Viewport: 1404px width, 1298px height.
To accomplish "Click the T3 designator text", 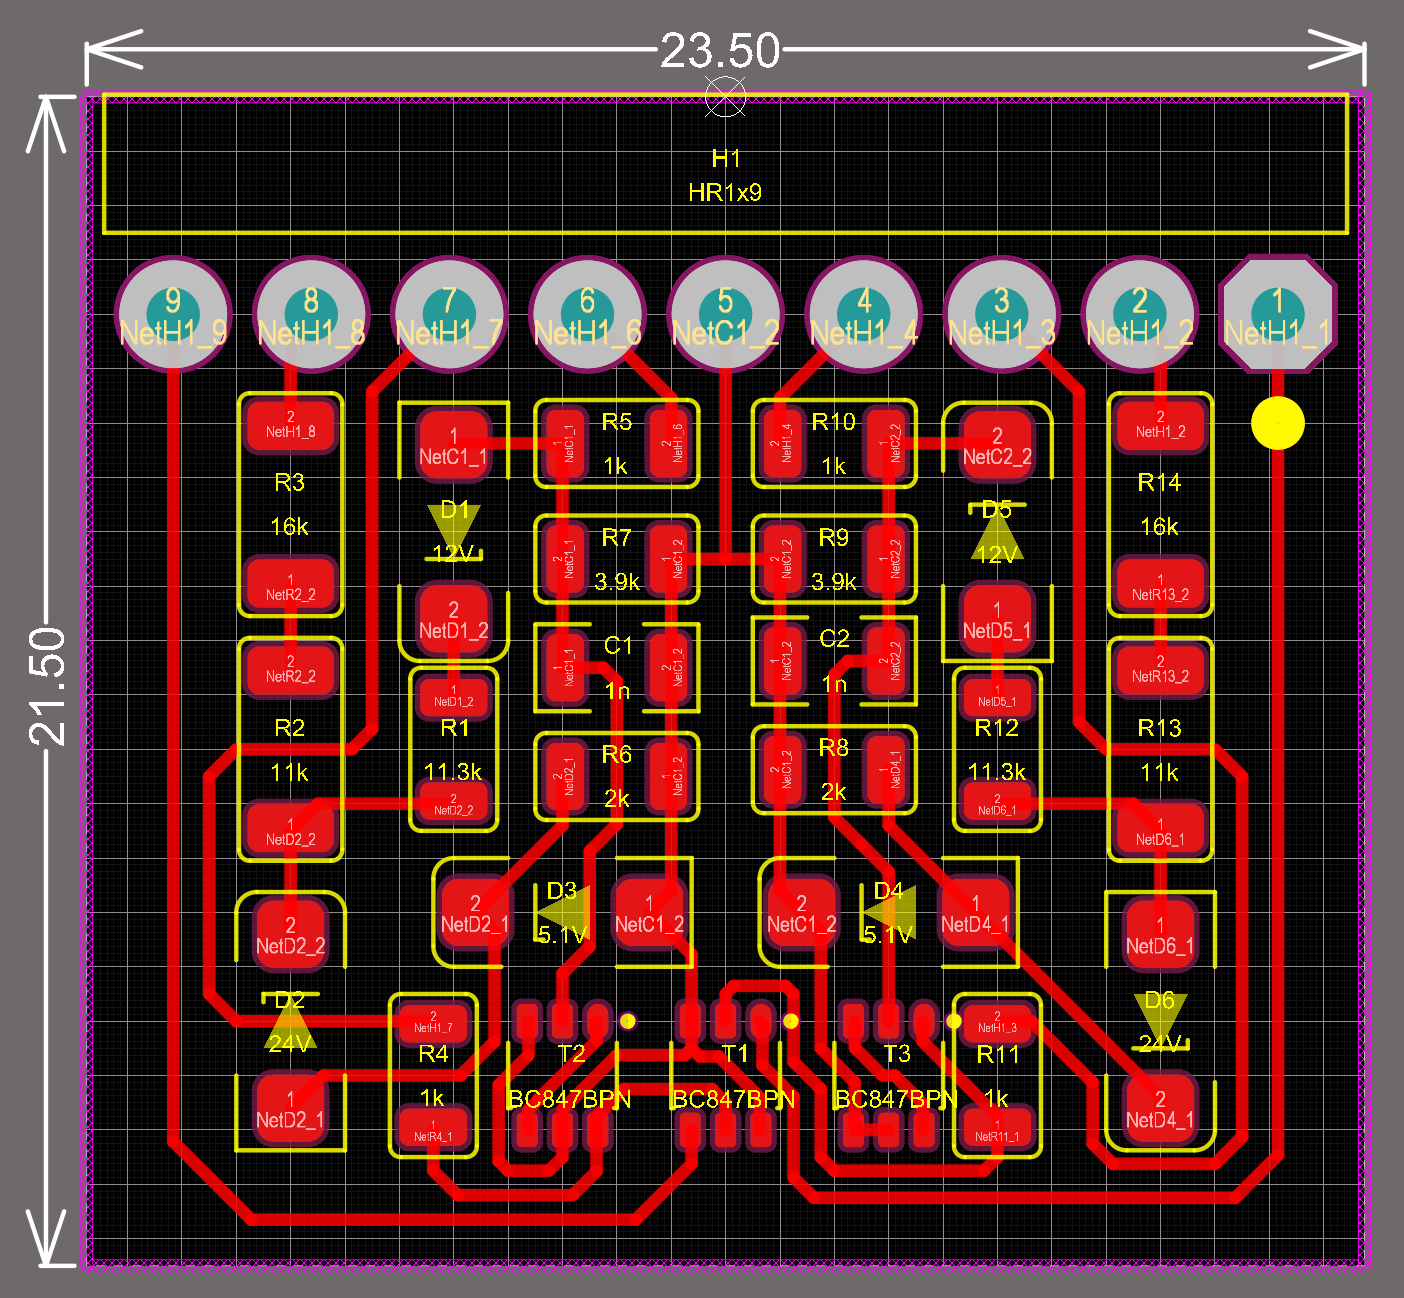I will click(x=897, y=1054).
